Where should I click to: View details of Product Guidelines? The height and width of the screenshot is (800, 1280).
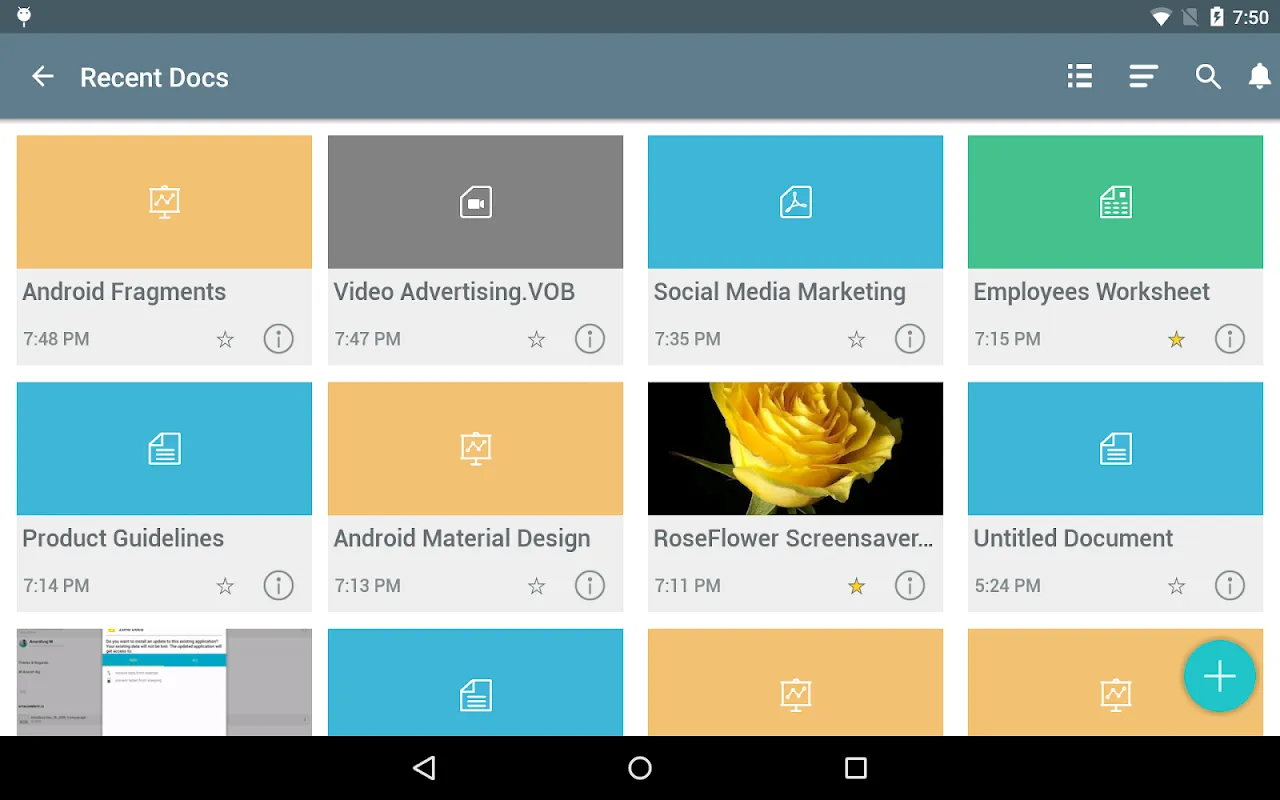click(x=278, y=586)
